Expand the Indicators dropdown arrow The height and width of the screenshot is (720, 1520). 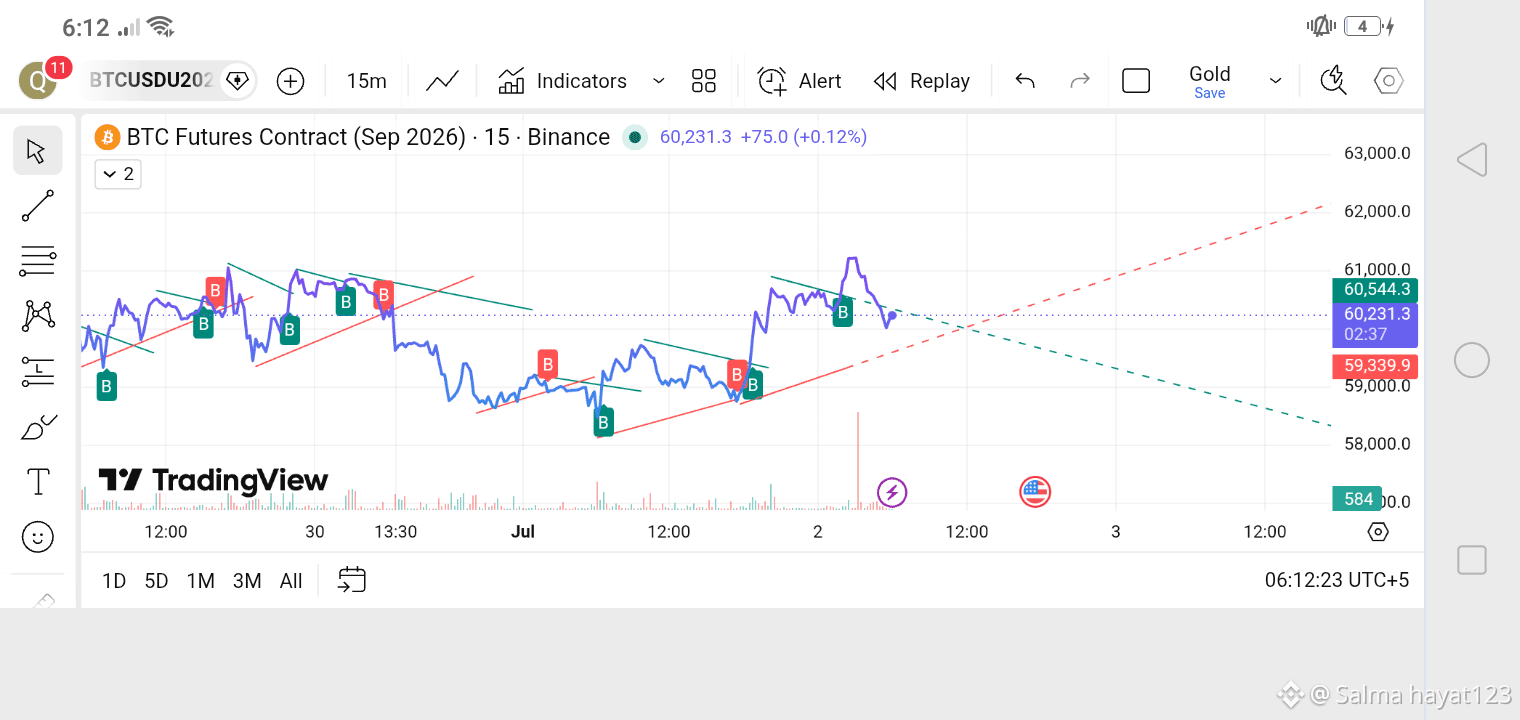point(658,81)
